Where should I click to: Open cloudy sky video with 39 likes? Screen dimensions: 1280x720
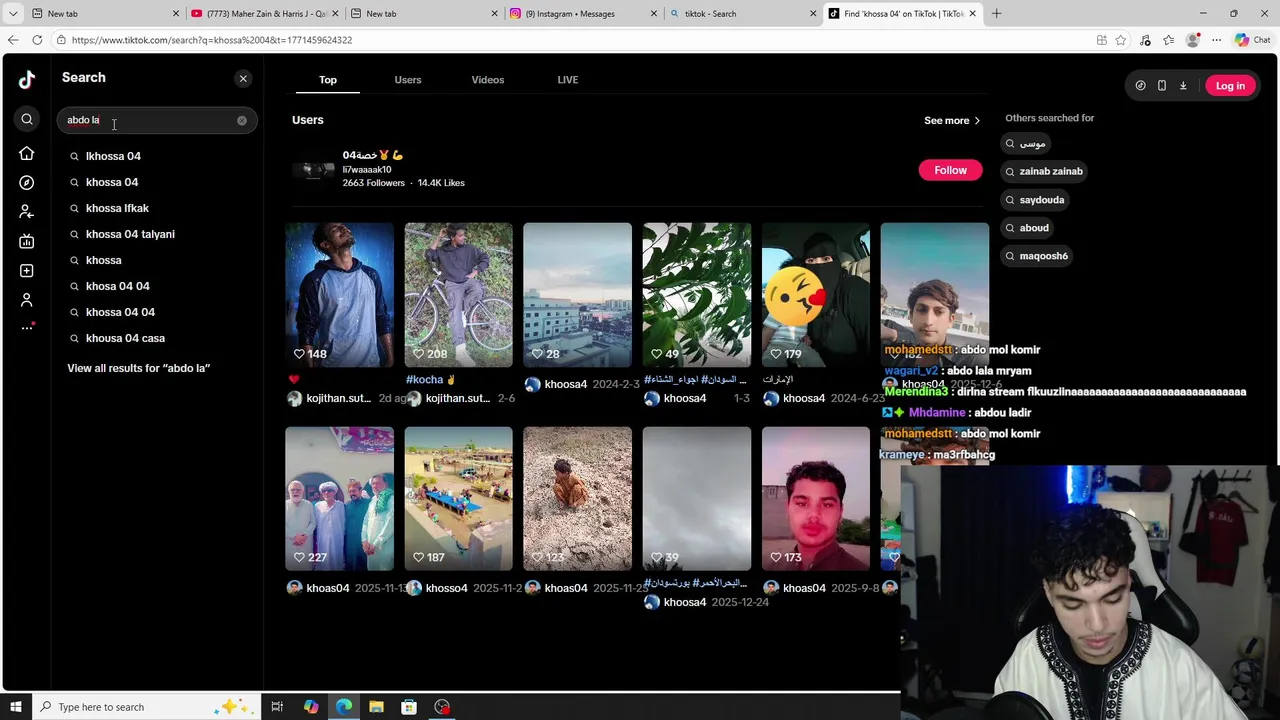(696, 499)
